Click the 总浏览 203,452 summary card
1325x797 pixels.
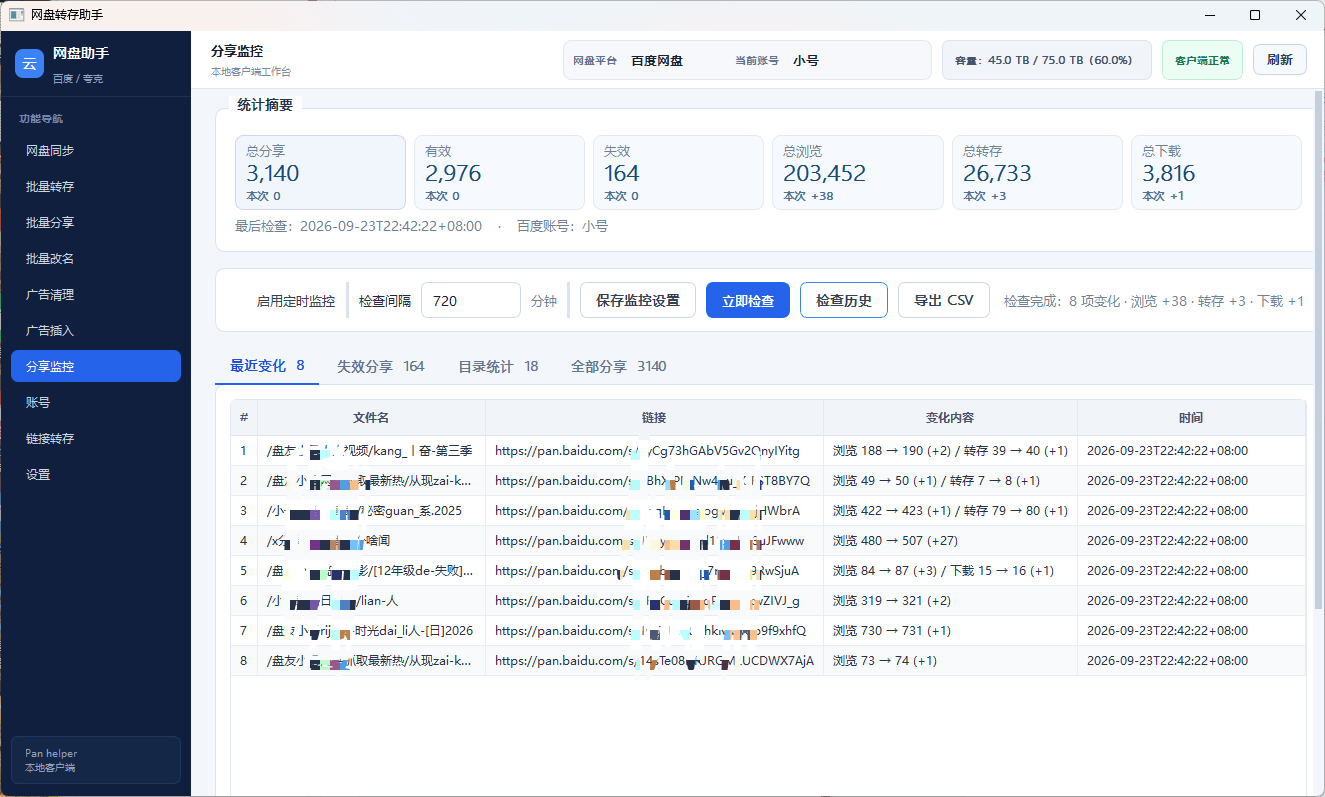coord(858,172)
